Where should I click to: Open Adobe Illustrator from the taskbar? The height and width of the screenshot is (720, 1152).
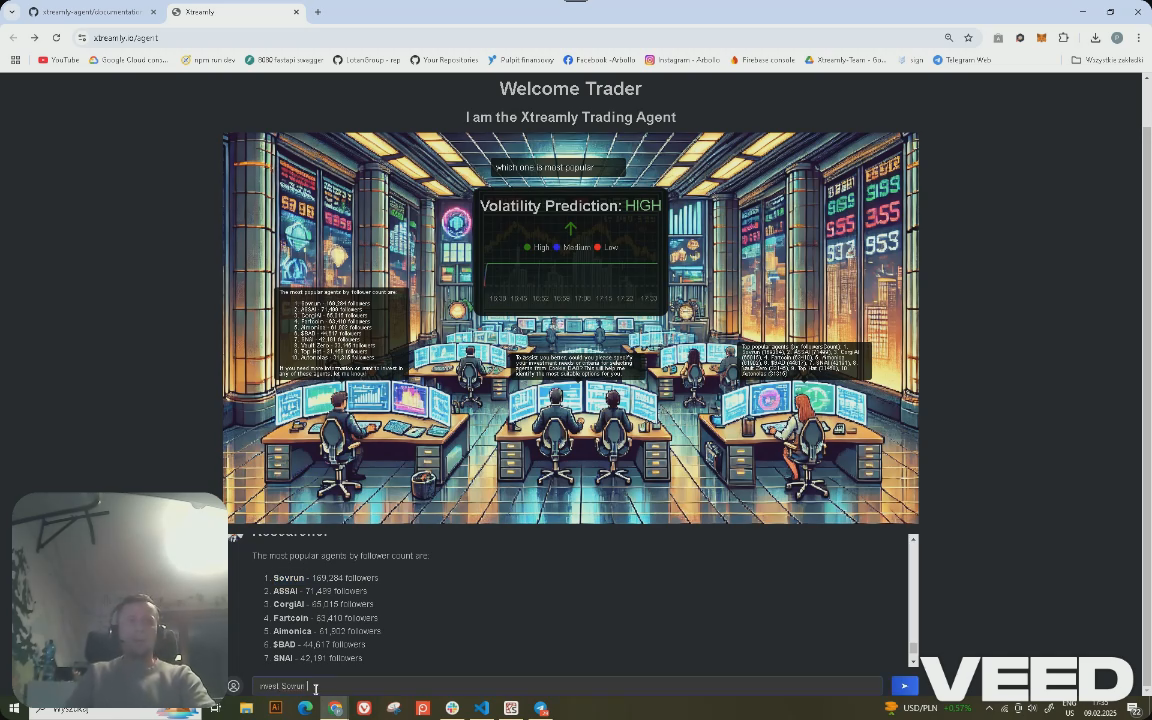[276, 708]
